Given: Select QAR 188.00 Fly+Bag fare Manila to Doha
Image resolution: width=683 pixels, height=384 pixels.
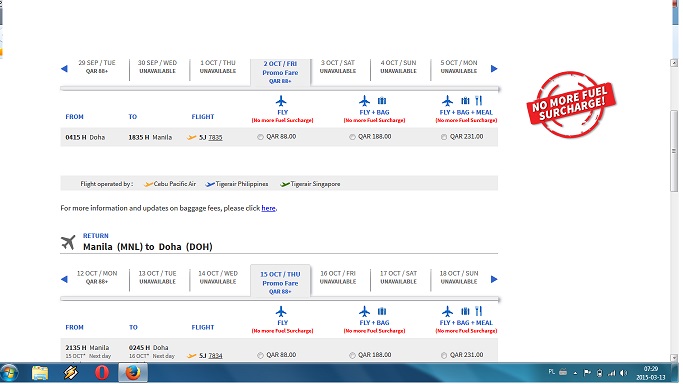Looking at the screenshot, I should 352,355.
